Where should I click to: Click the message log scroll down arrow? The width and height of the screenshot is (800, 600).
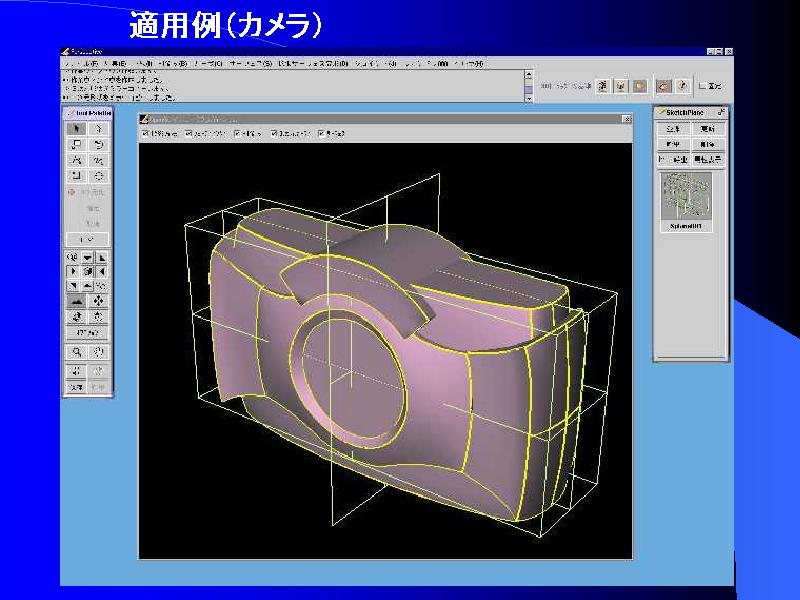point(529,98)
